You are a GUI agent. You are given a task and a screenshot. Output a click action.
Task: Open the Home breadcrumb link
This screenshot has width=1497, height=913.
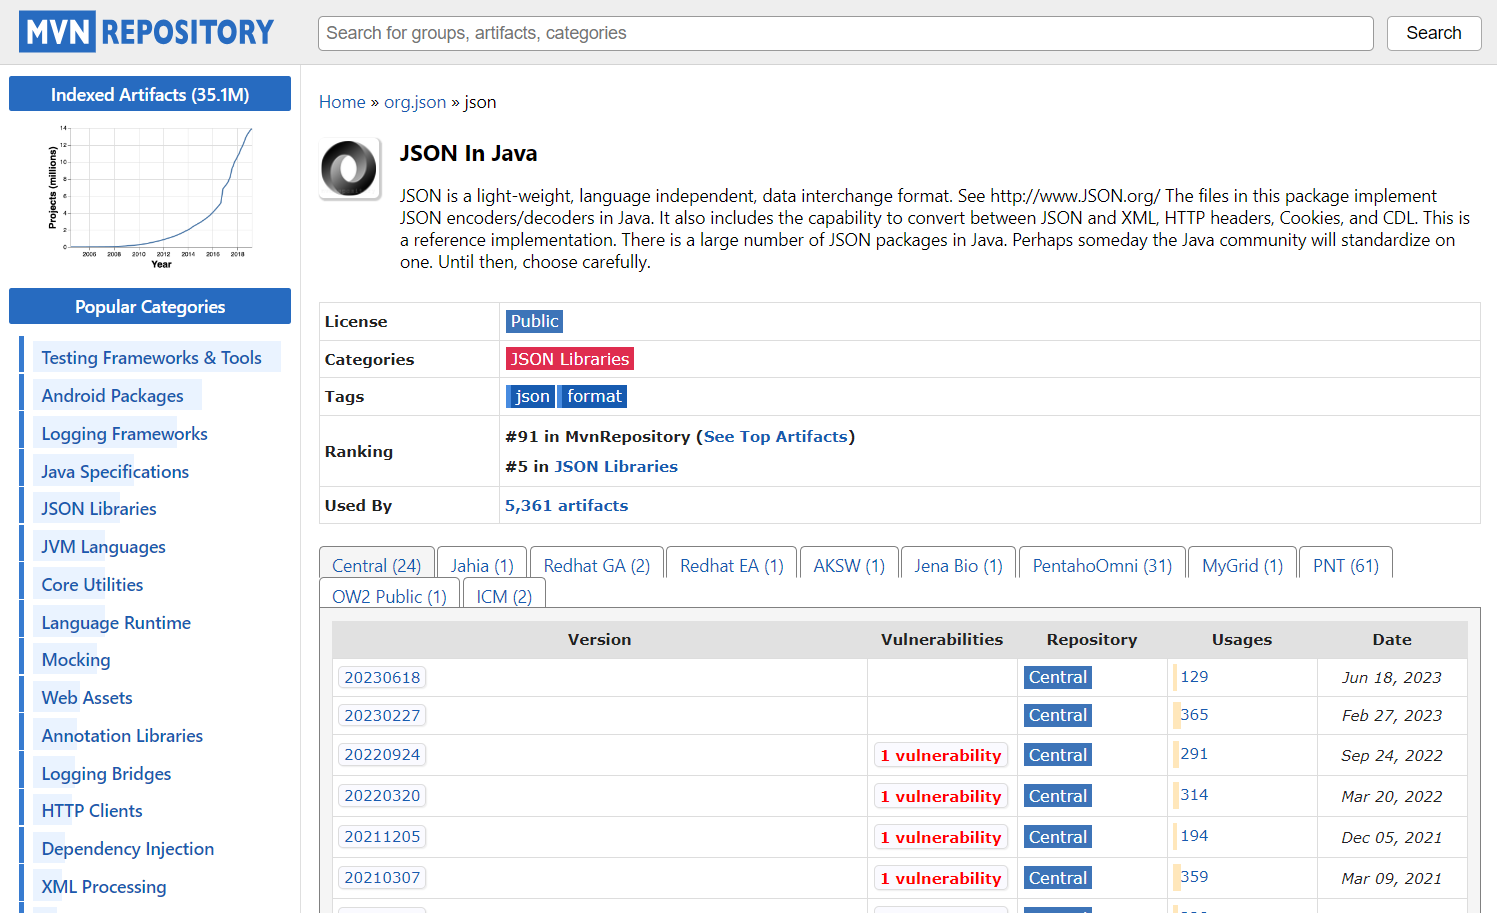pos(342,102)
